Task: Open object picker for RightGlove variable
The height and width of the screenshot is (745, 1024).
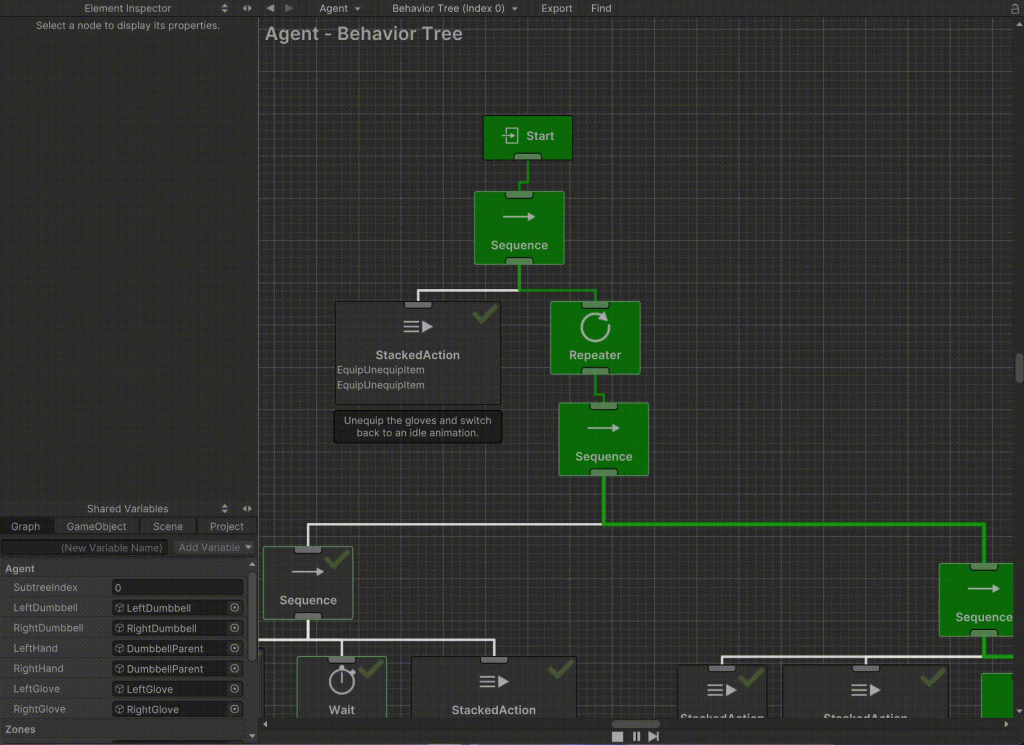Action: (x=235, y=710)
